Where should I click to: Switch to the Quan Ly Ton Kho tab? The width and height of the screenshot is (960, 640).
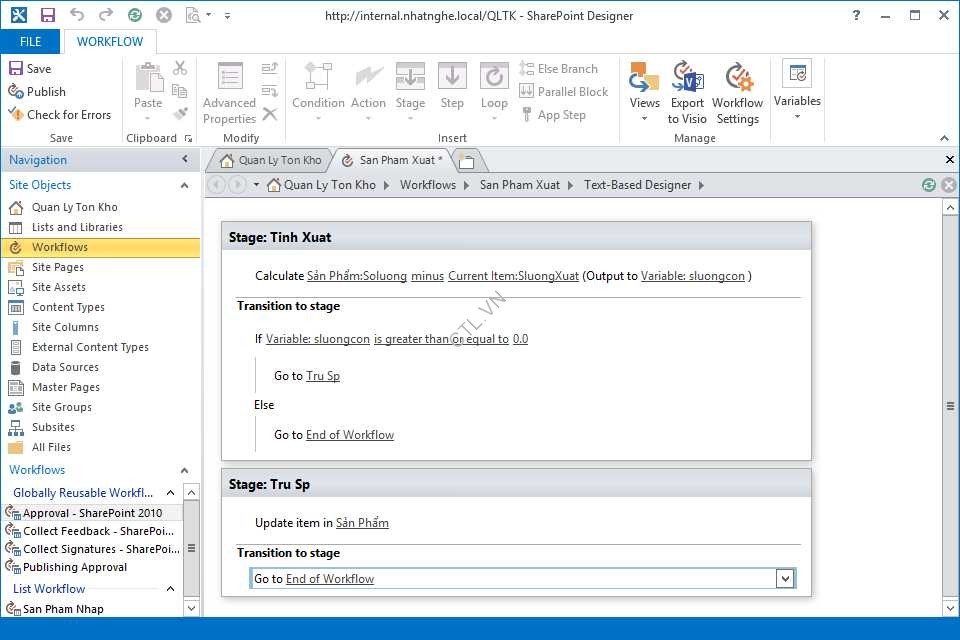pyautogui.click(x=271, y=160)
